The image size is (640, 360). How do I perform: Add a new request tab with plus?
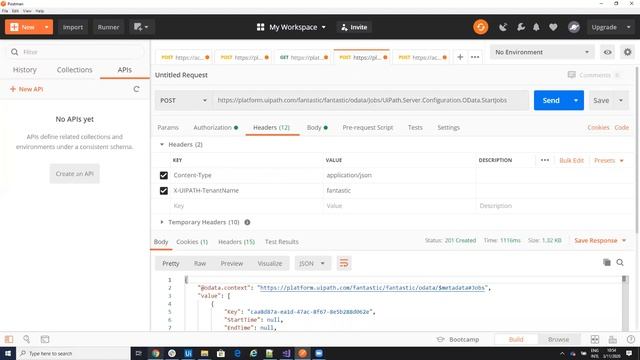[460, 57]
